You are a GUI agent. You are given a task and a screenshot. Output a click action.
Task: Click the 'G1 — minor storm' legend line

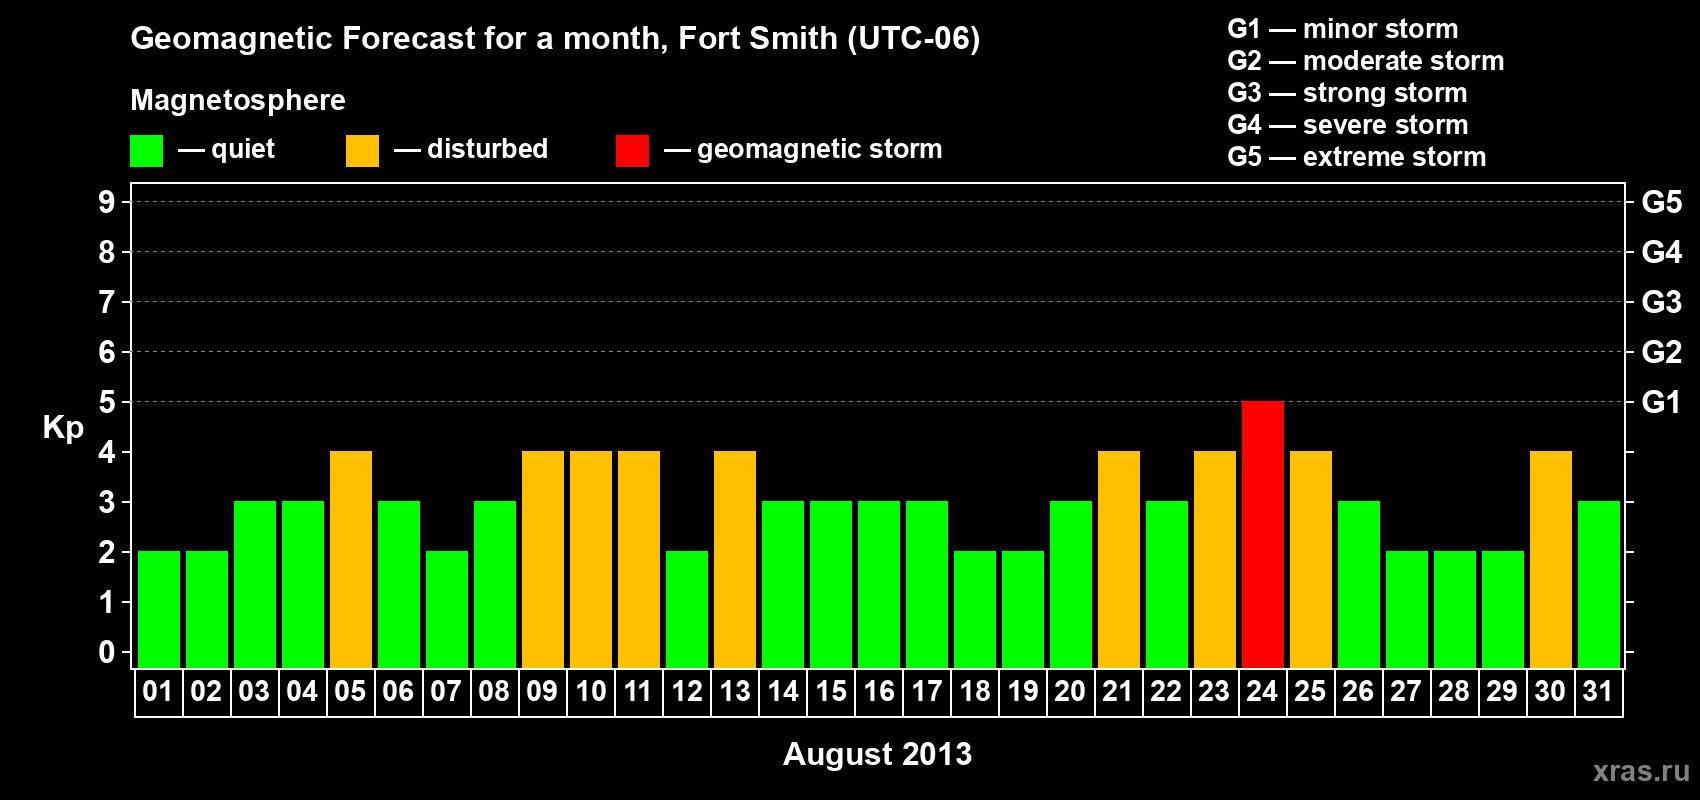click(1343, 29)
